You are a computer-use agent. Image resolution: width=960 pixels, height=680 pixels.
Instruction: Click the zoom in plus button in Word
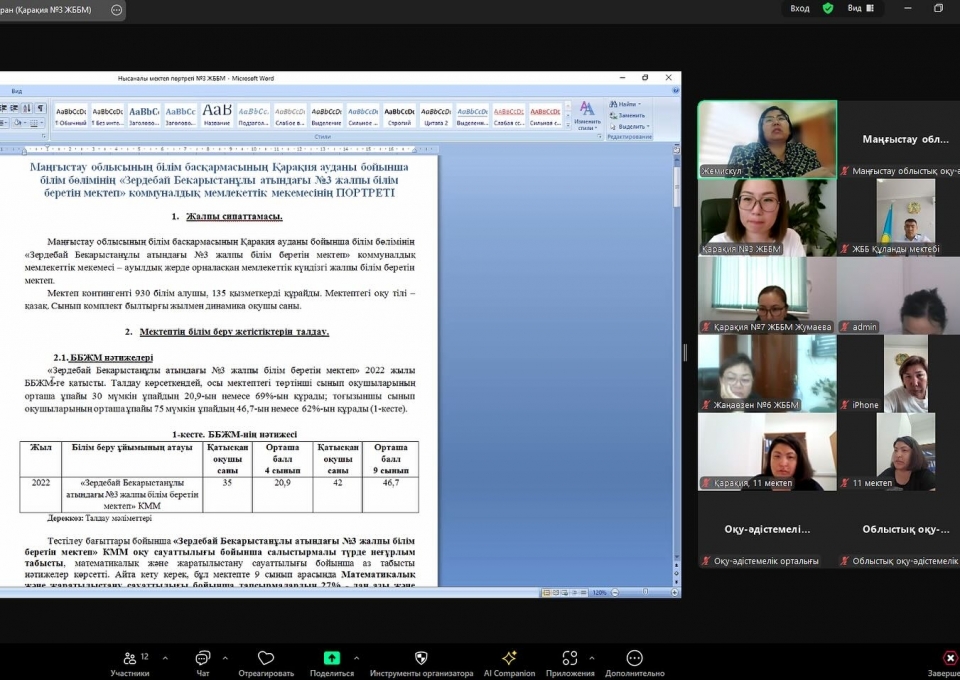pos(674,592)
